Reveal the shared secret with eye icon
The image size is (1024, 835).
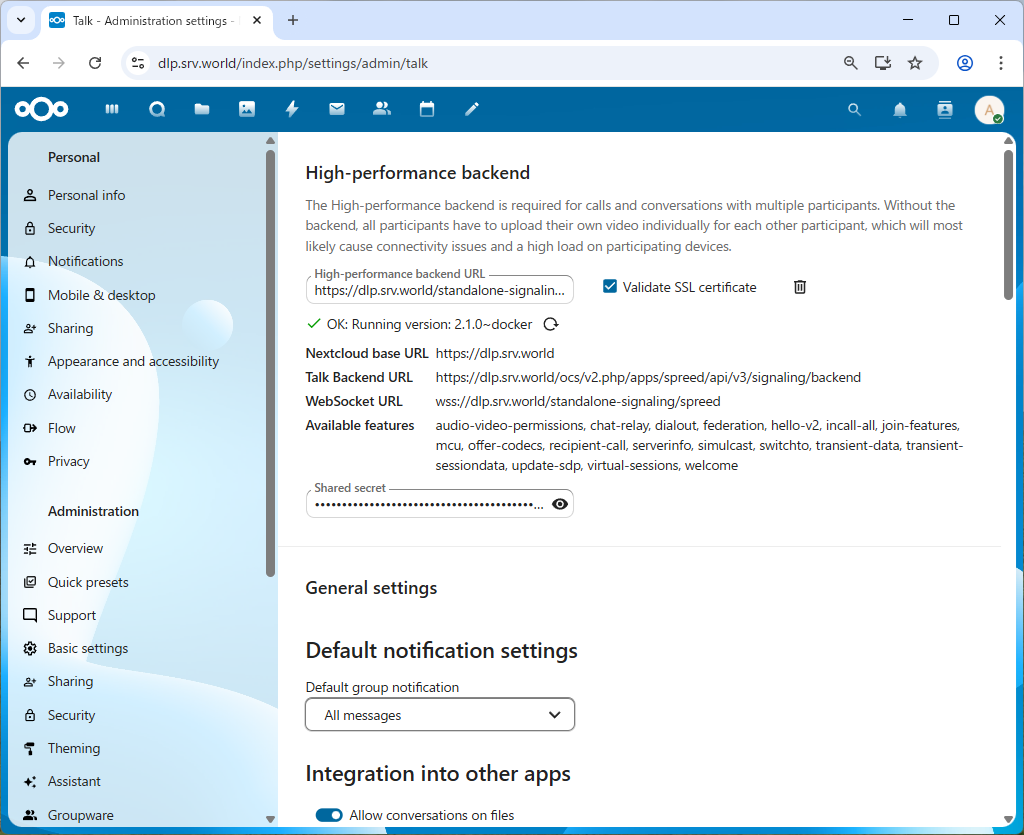click(x=560, y=504)
